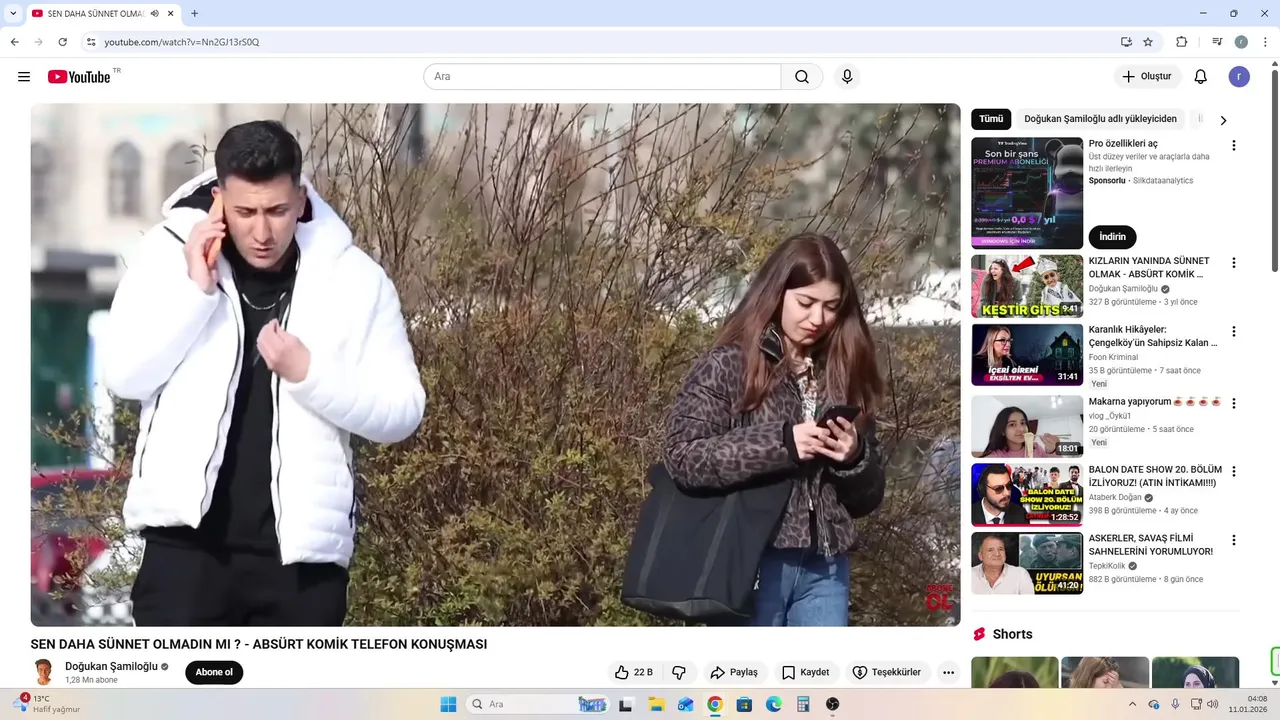Open options for Makarna yapıyorum video
The image size is (1280, 720).
[x=1233, y=403]
